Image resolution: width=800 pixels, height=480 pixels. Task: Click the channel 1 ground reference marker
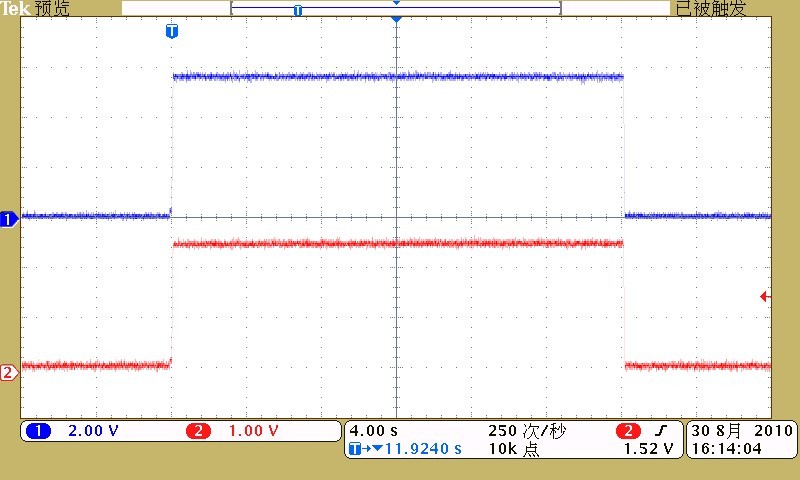point(8,219)
